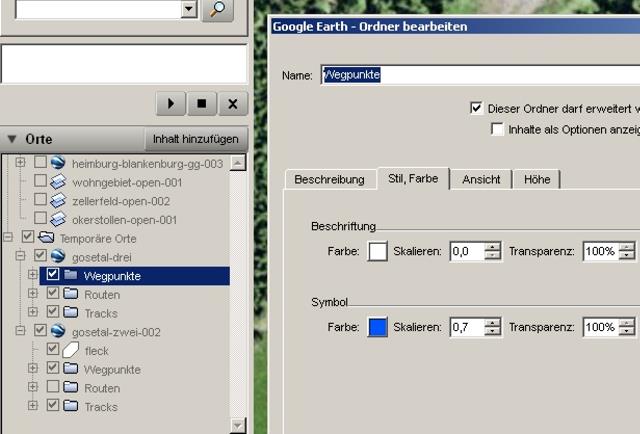The height and width of the screenshot is (434, 640).
Task: Check the okerstollen-open-001 checkbox
Action: [40, 218]
